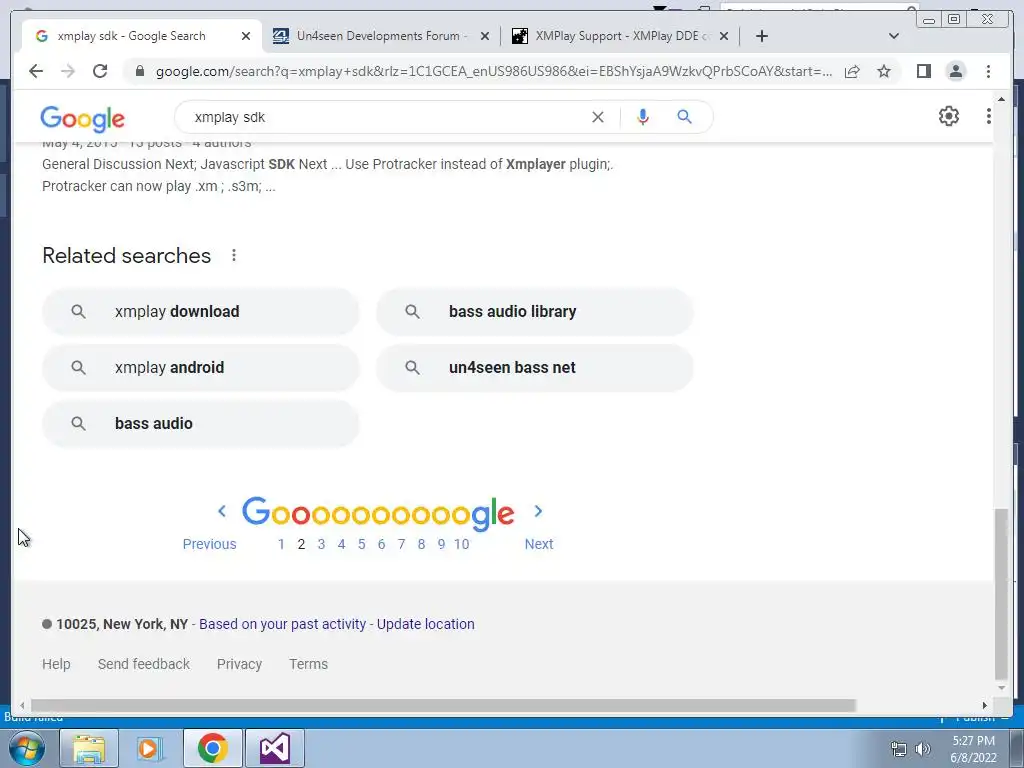Go to results page 10
The width and height of the screenshot is (1024, 768).
[x=461, y=544]
